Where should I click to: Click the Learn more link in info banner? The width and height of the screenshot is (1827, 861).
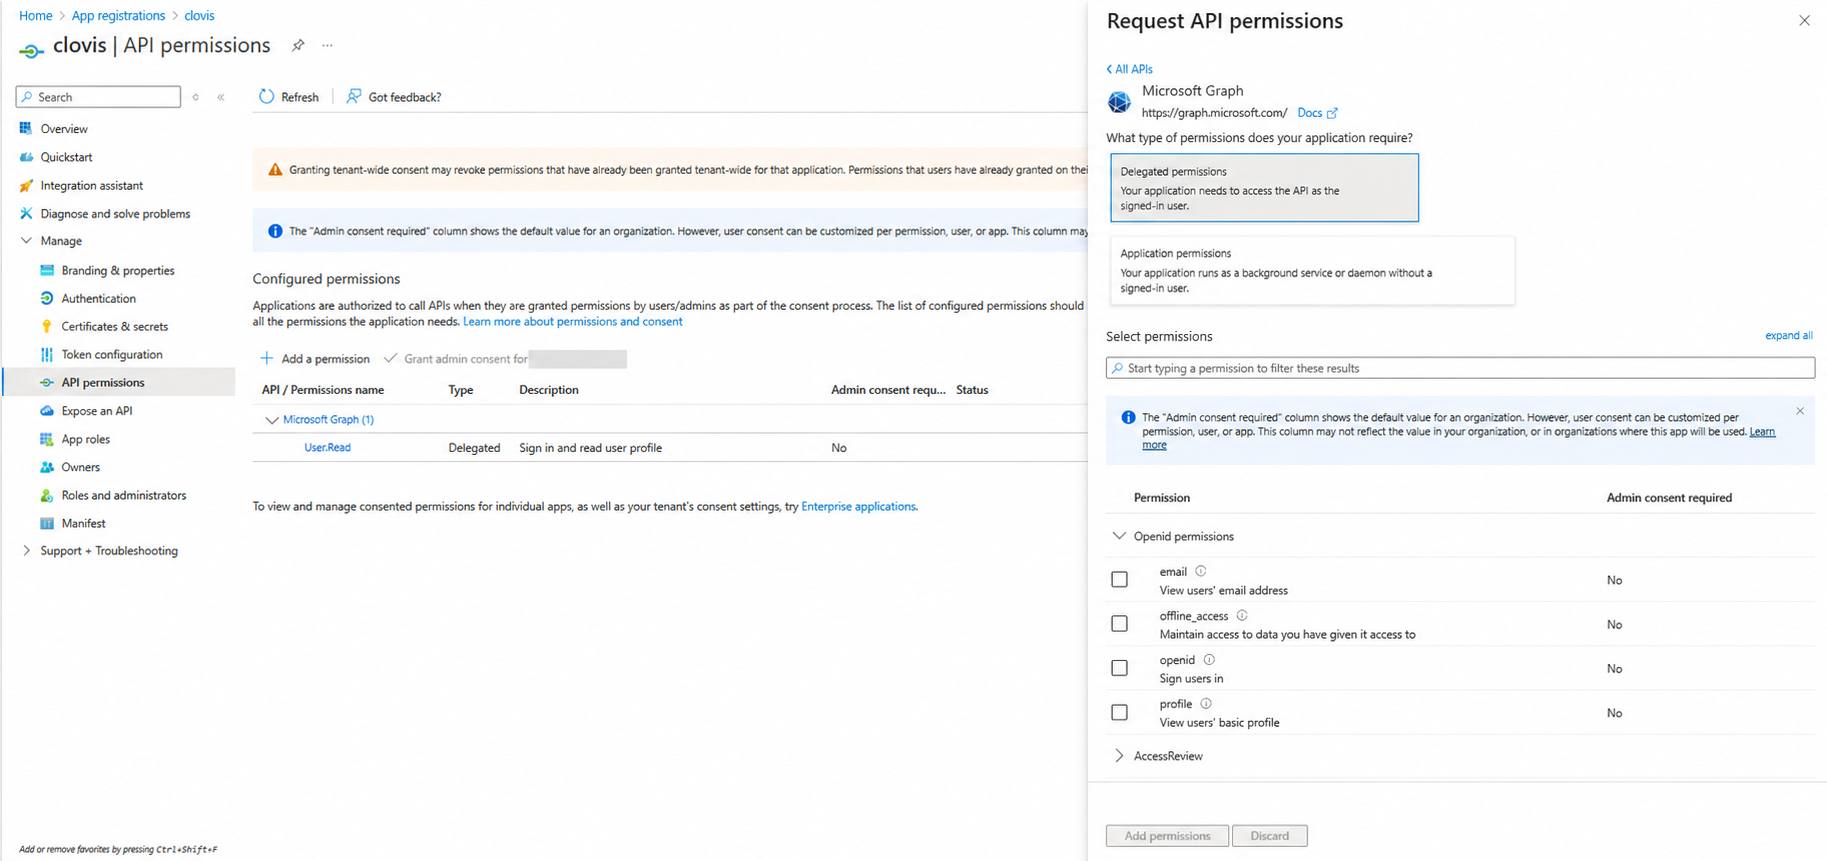(1762, 432)
